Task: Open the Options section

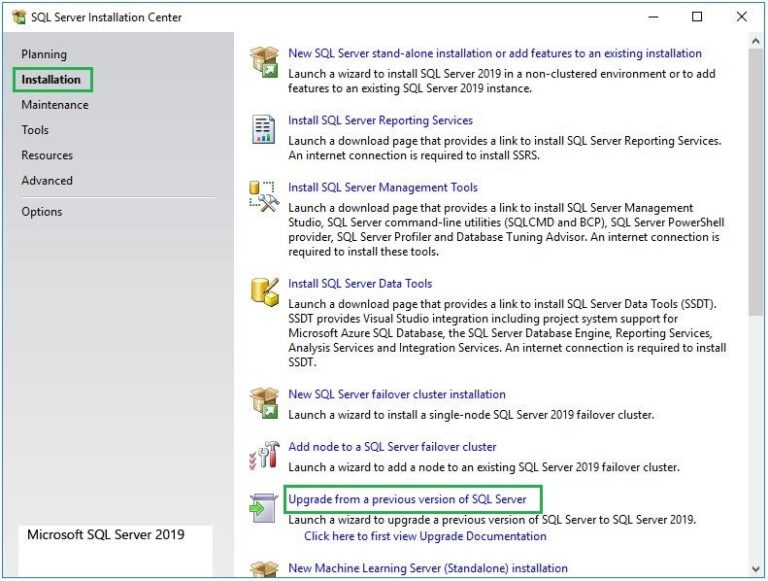Action: (x=42, y=212)
